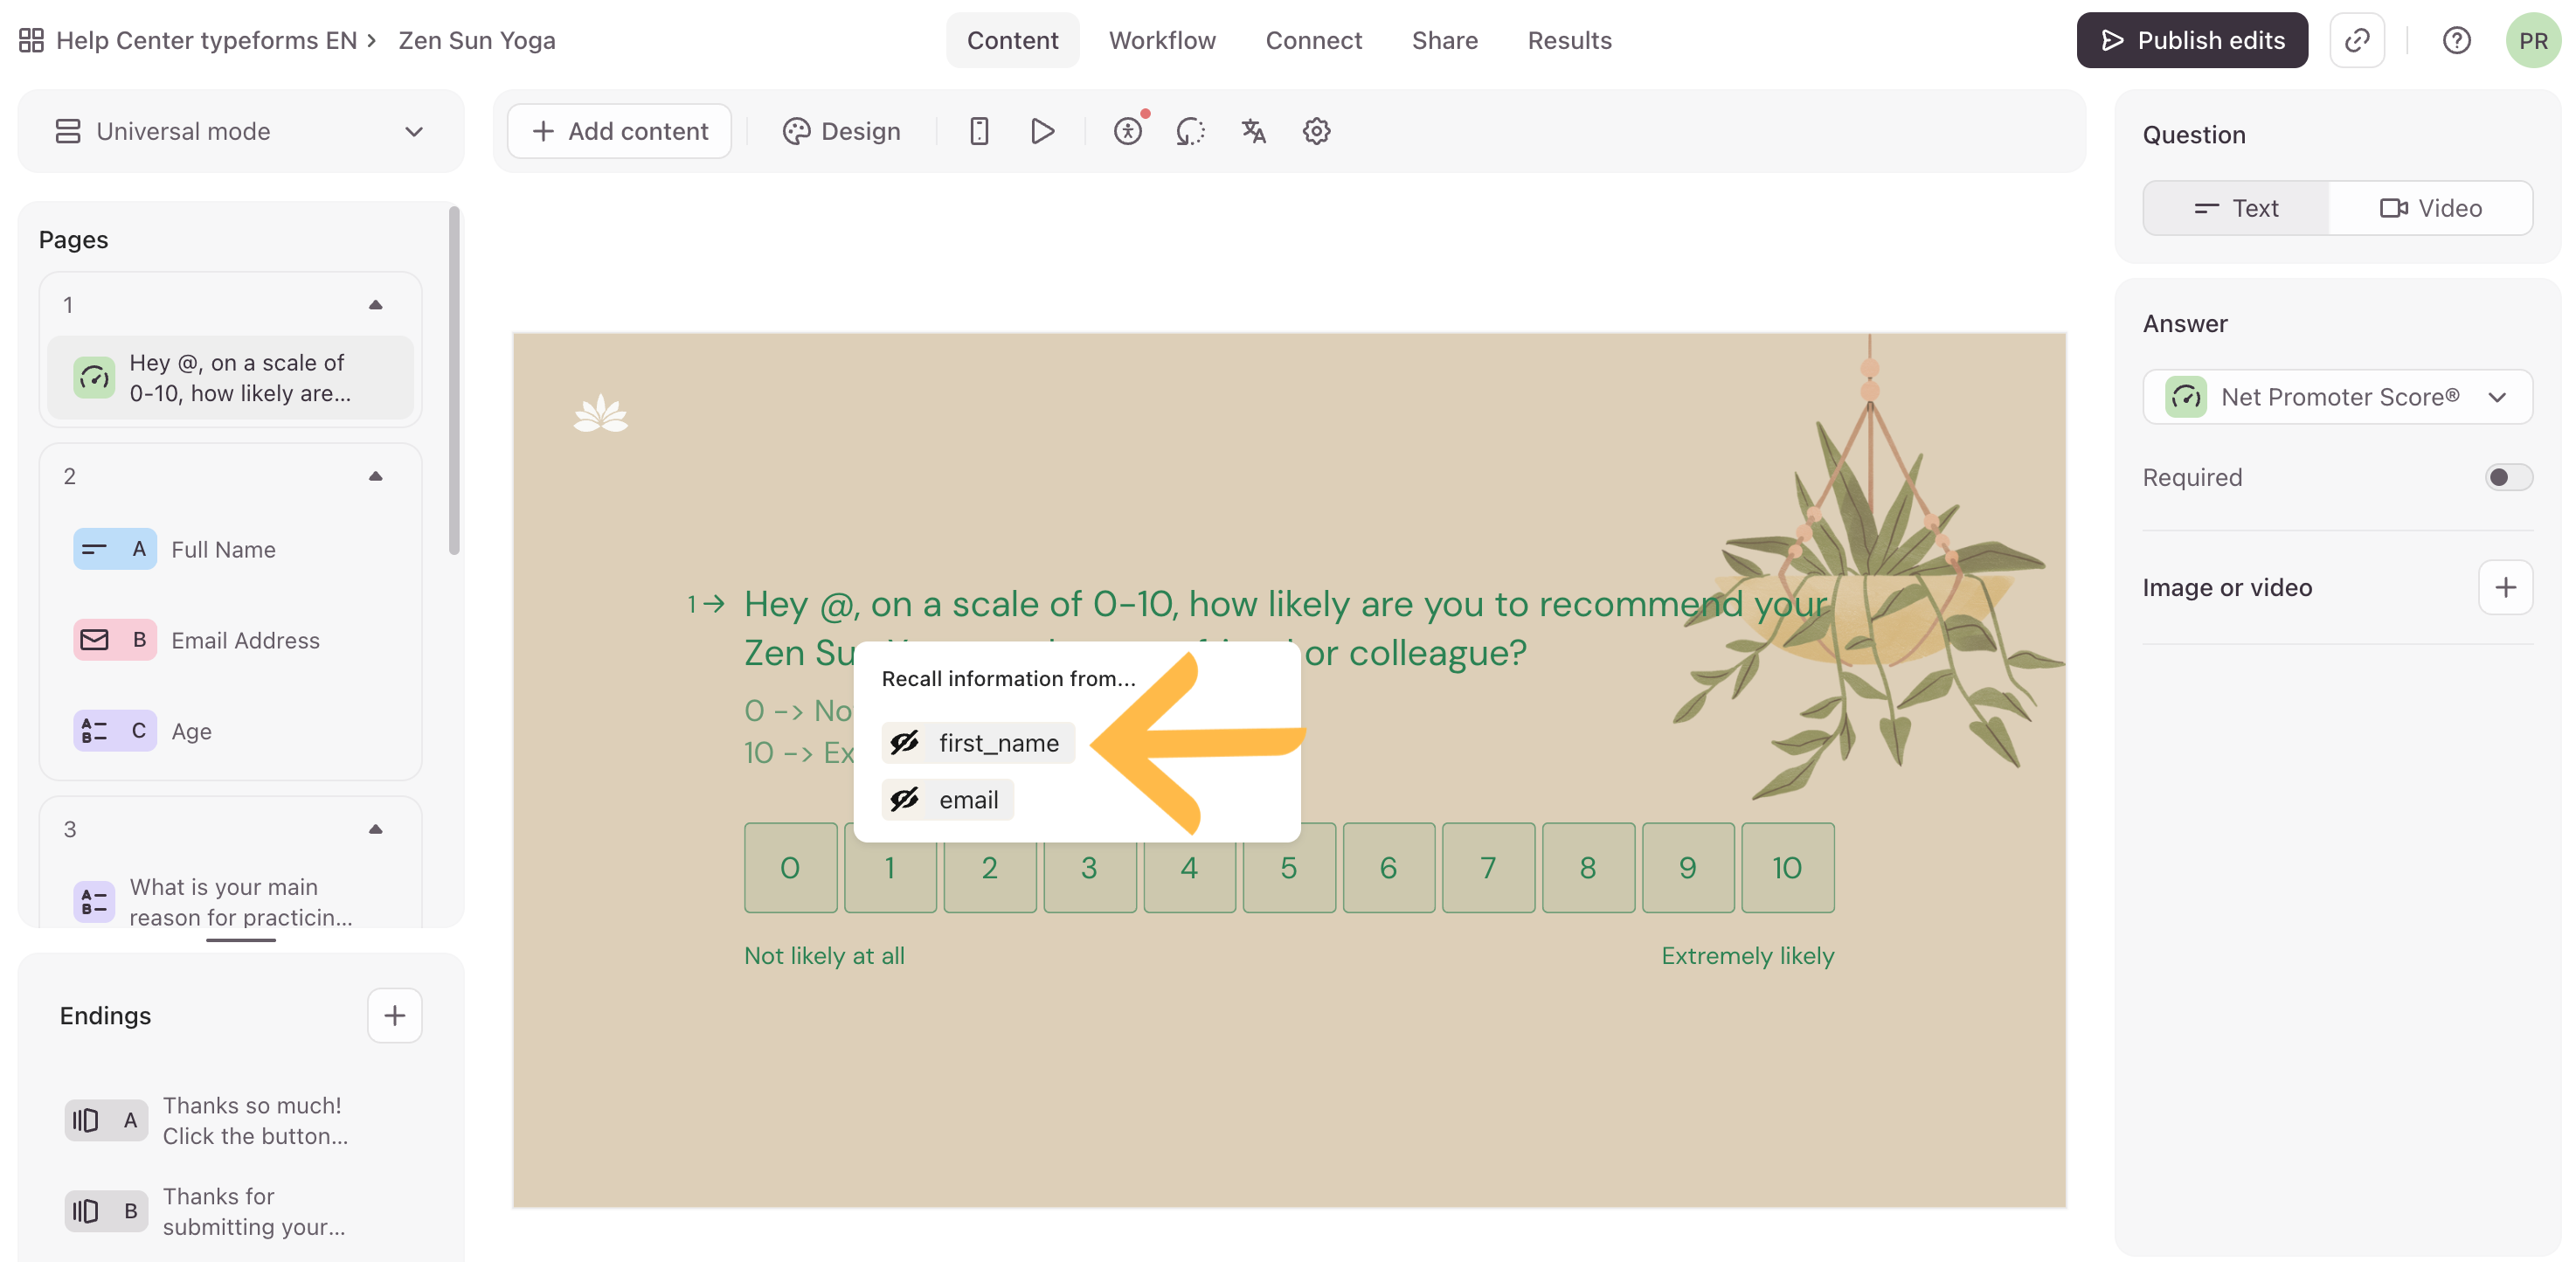
Task: Click the preview play icon
Action: [1042, 131]
